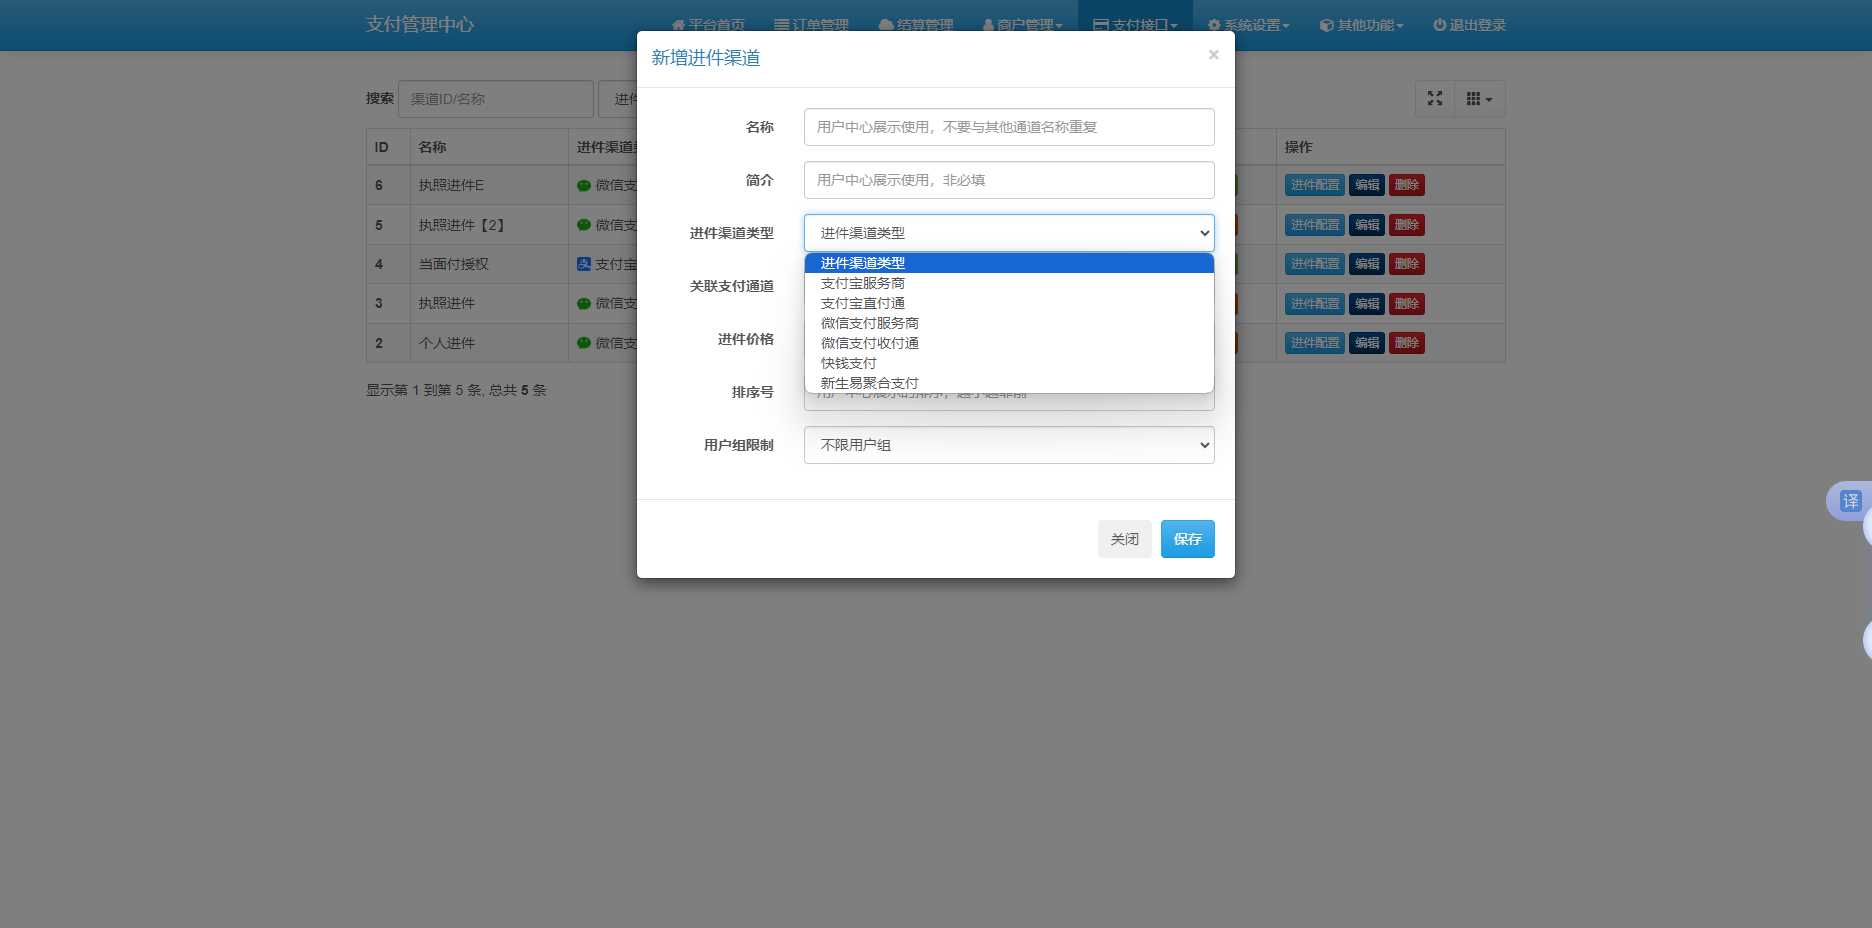Click 编辑 for row 当面付授权

(1367, 264)
